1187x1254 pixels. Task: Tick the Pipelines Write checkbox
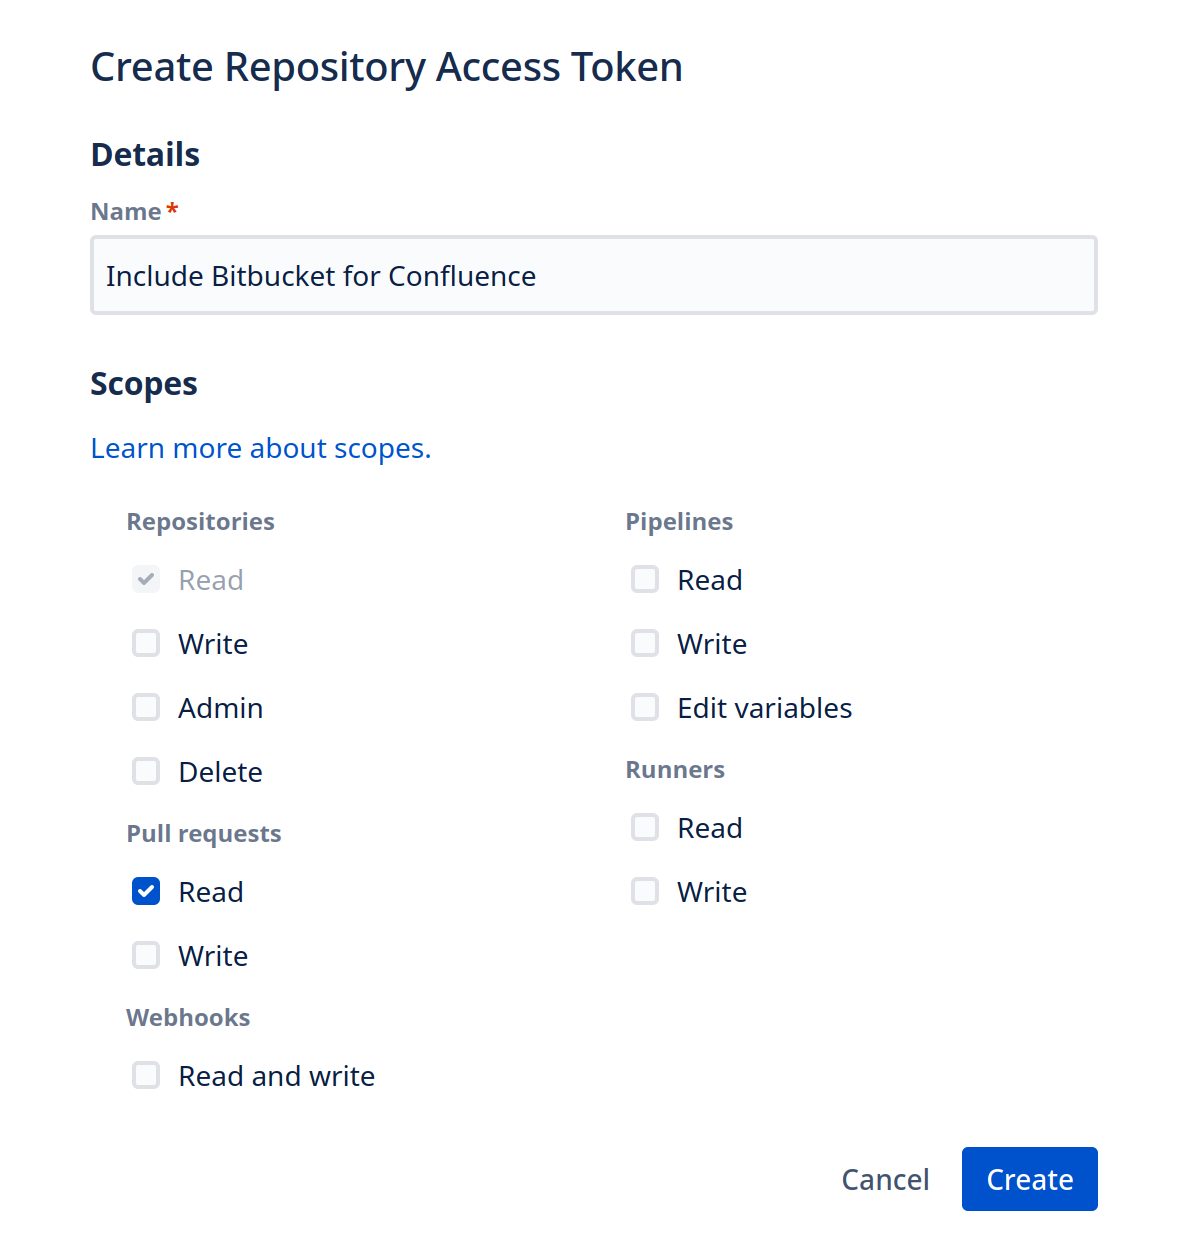coord(645,643)
